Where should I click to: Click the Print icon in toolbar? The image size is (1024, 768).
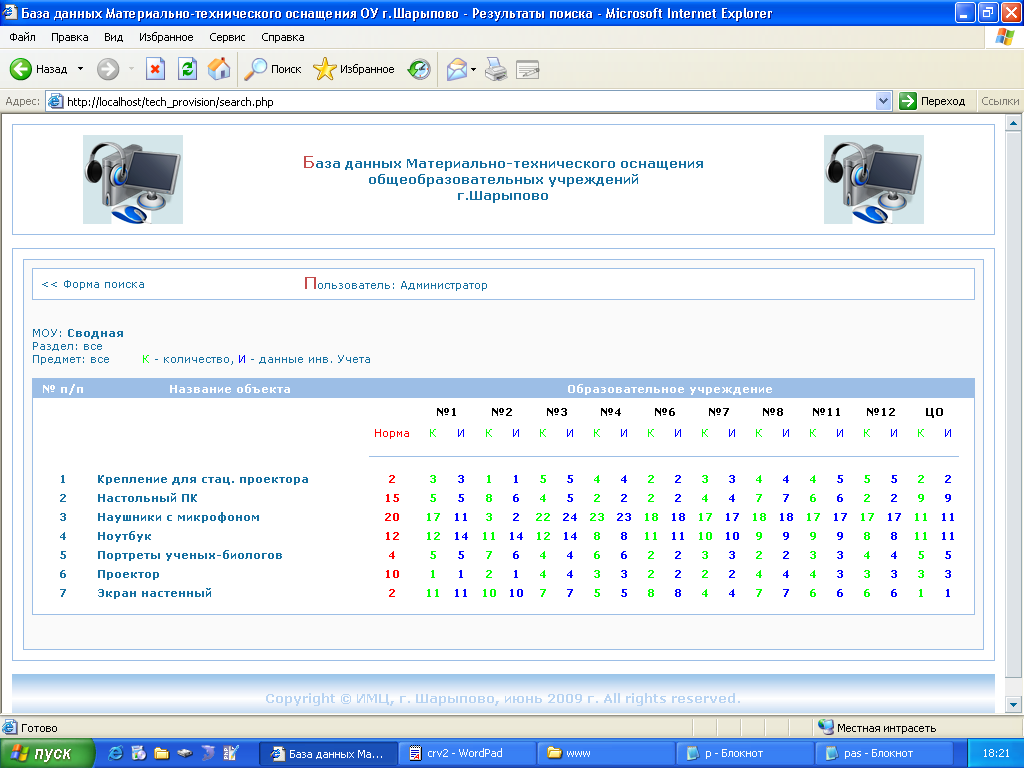(x=496, y=69)
